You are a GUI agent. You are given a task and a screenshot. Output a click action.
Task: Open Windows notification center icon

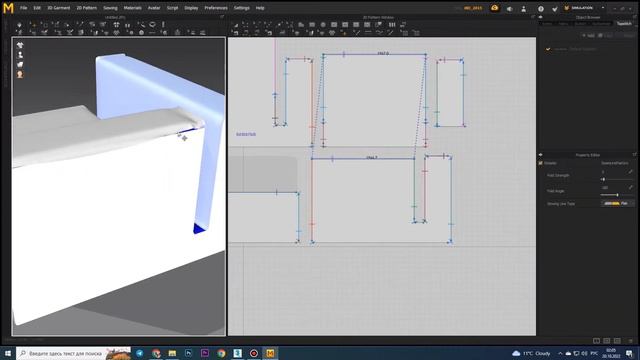click(630, 353)
